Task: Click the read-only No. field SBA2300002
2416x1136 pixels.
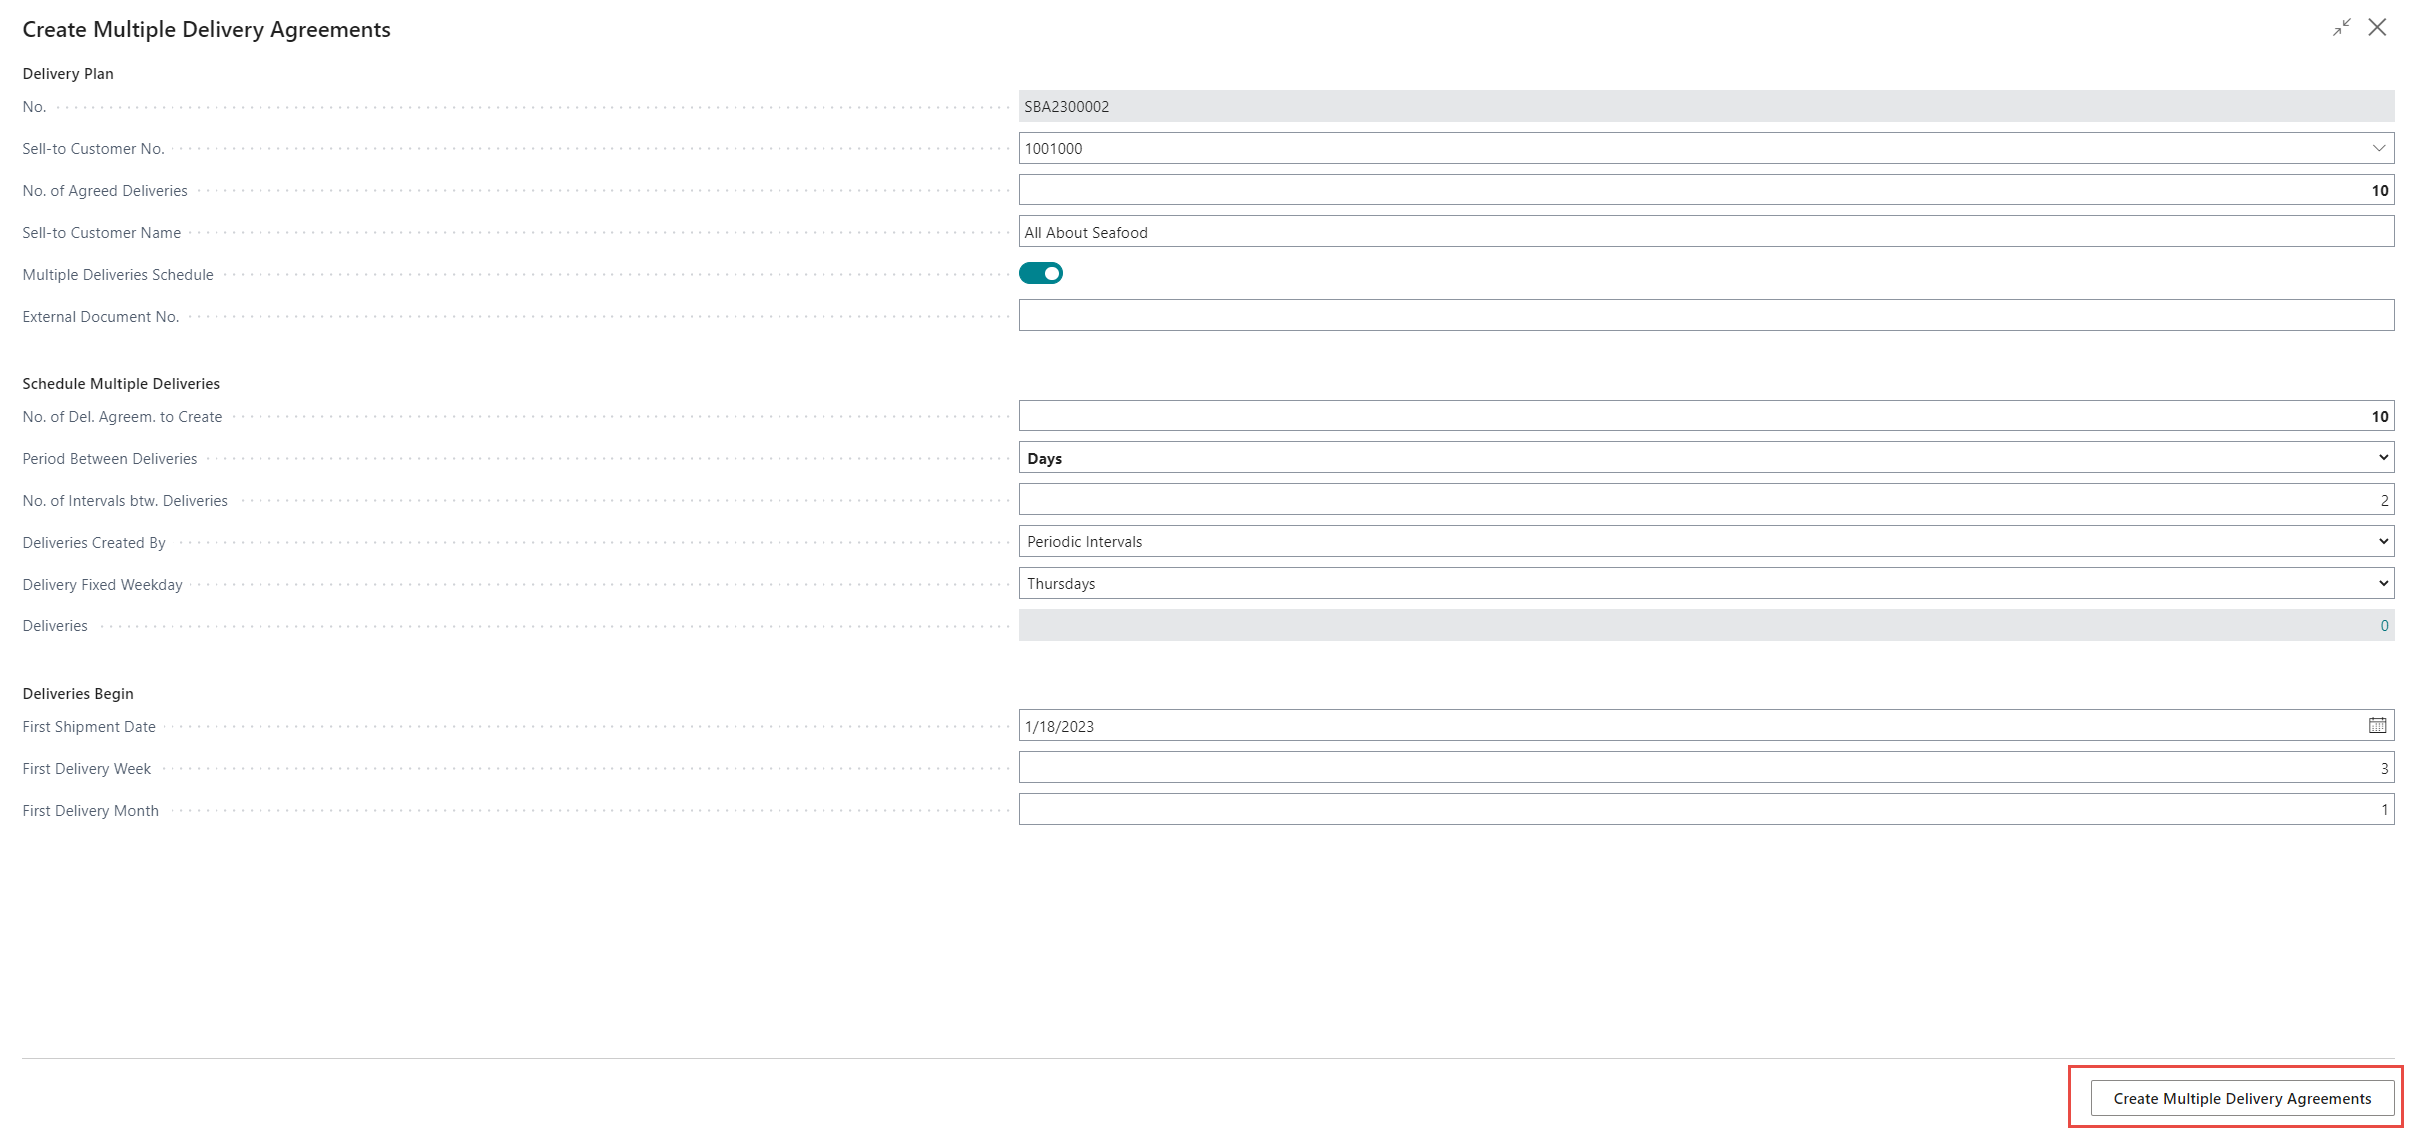Action: [1705, 107]
